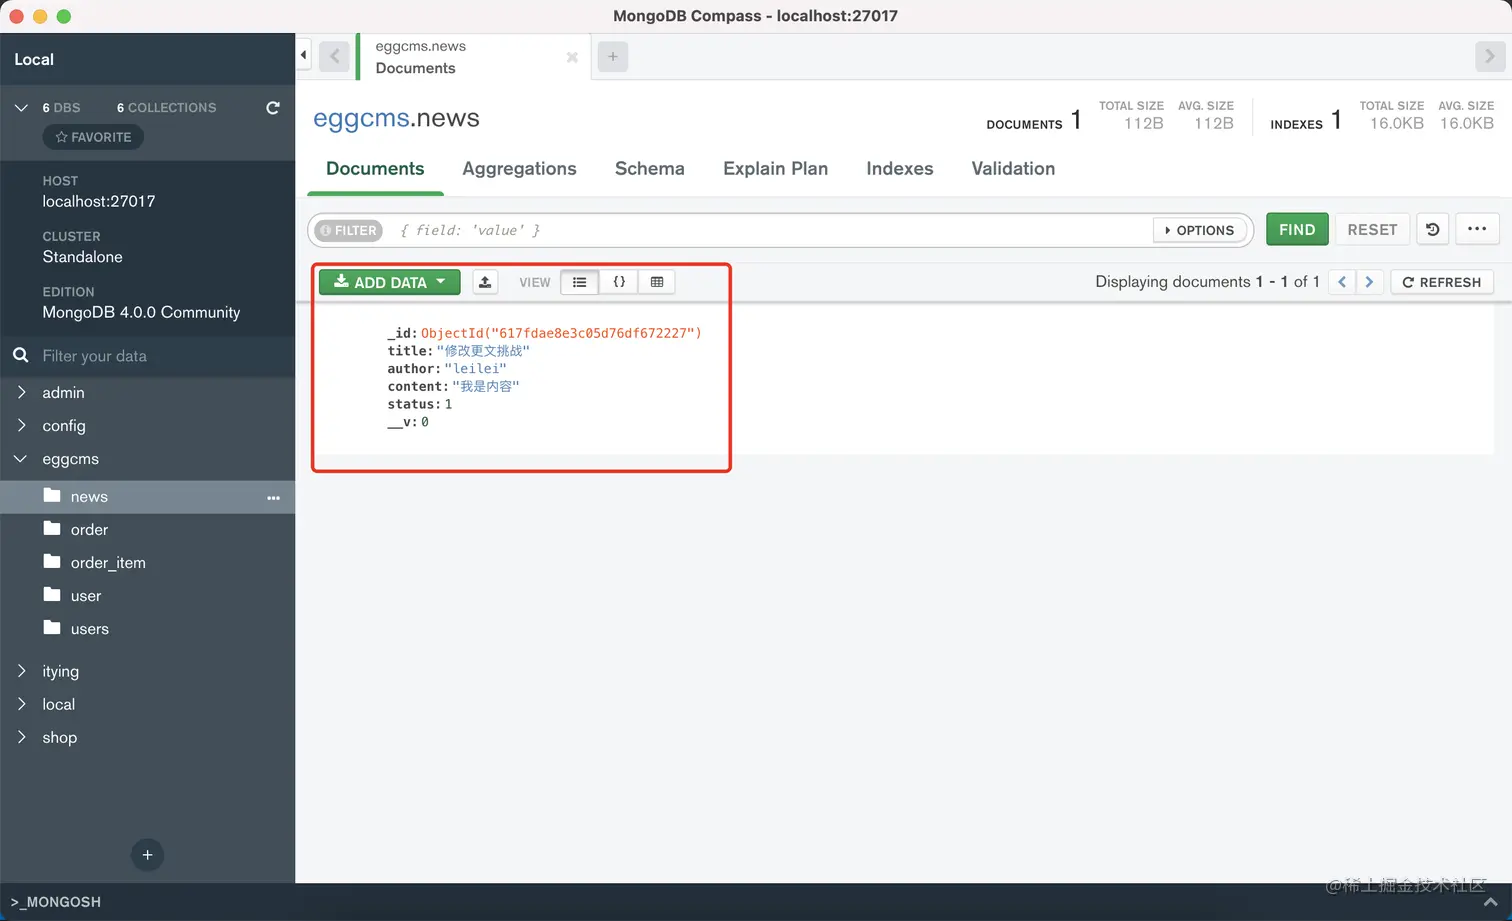1512x921 pixels.
Task: Open a new tab with plus
Action: (x=613, y=57)
